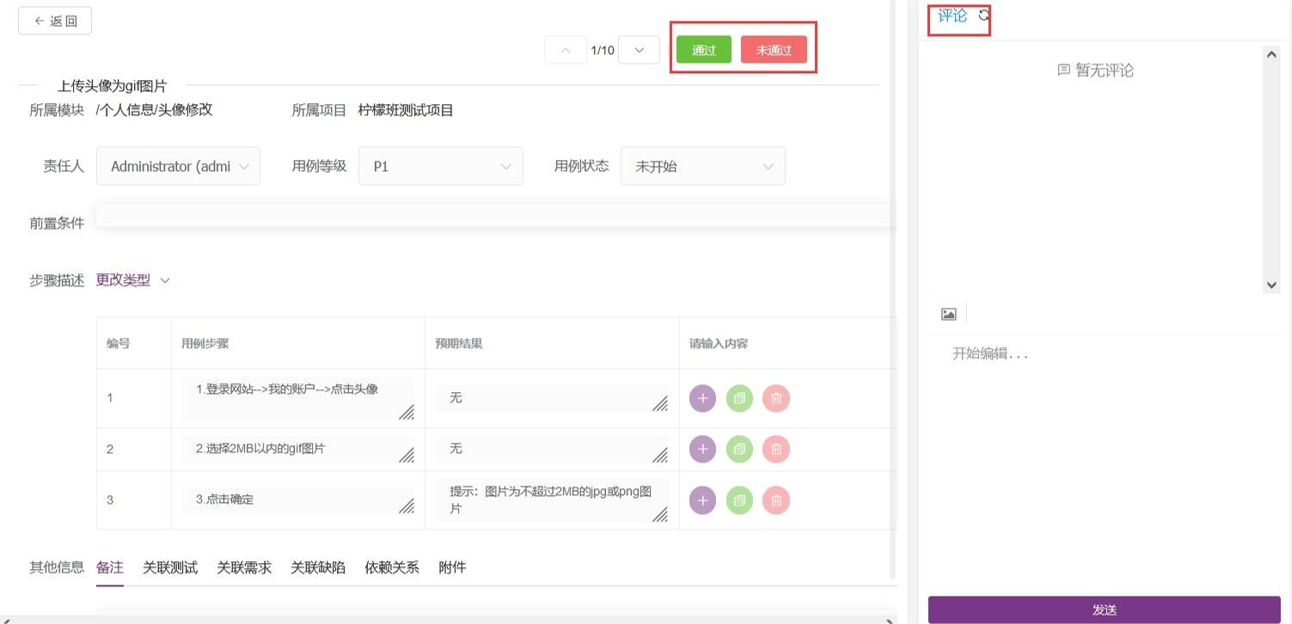Copy step 1 with the copy icon
Image resolution: width=1292 pixels, height=624 pixels.
coord(739,398)
